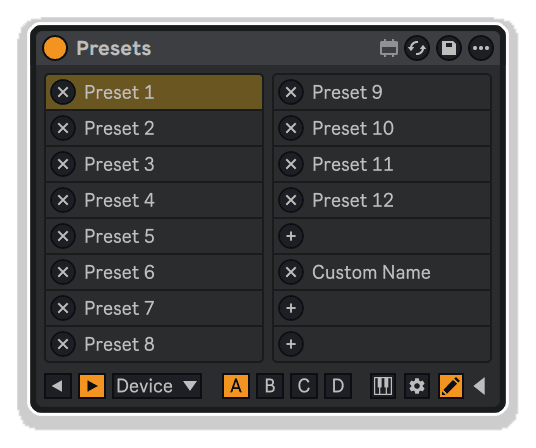Select the highlighted Preset 1 row

click(154, 92)
